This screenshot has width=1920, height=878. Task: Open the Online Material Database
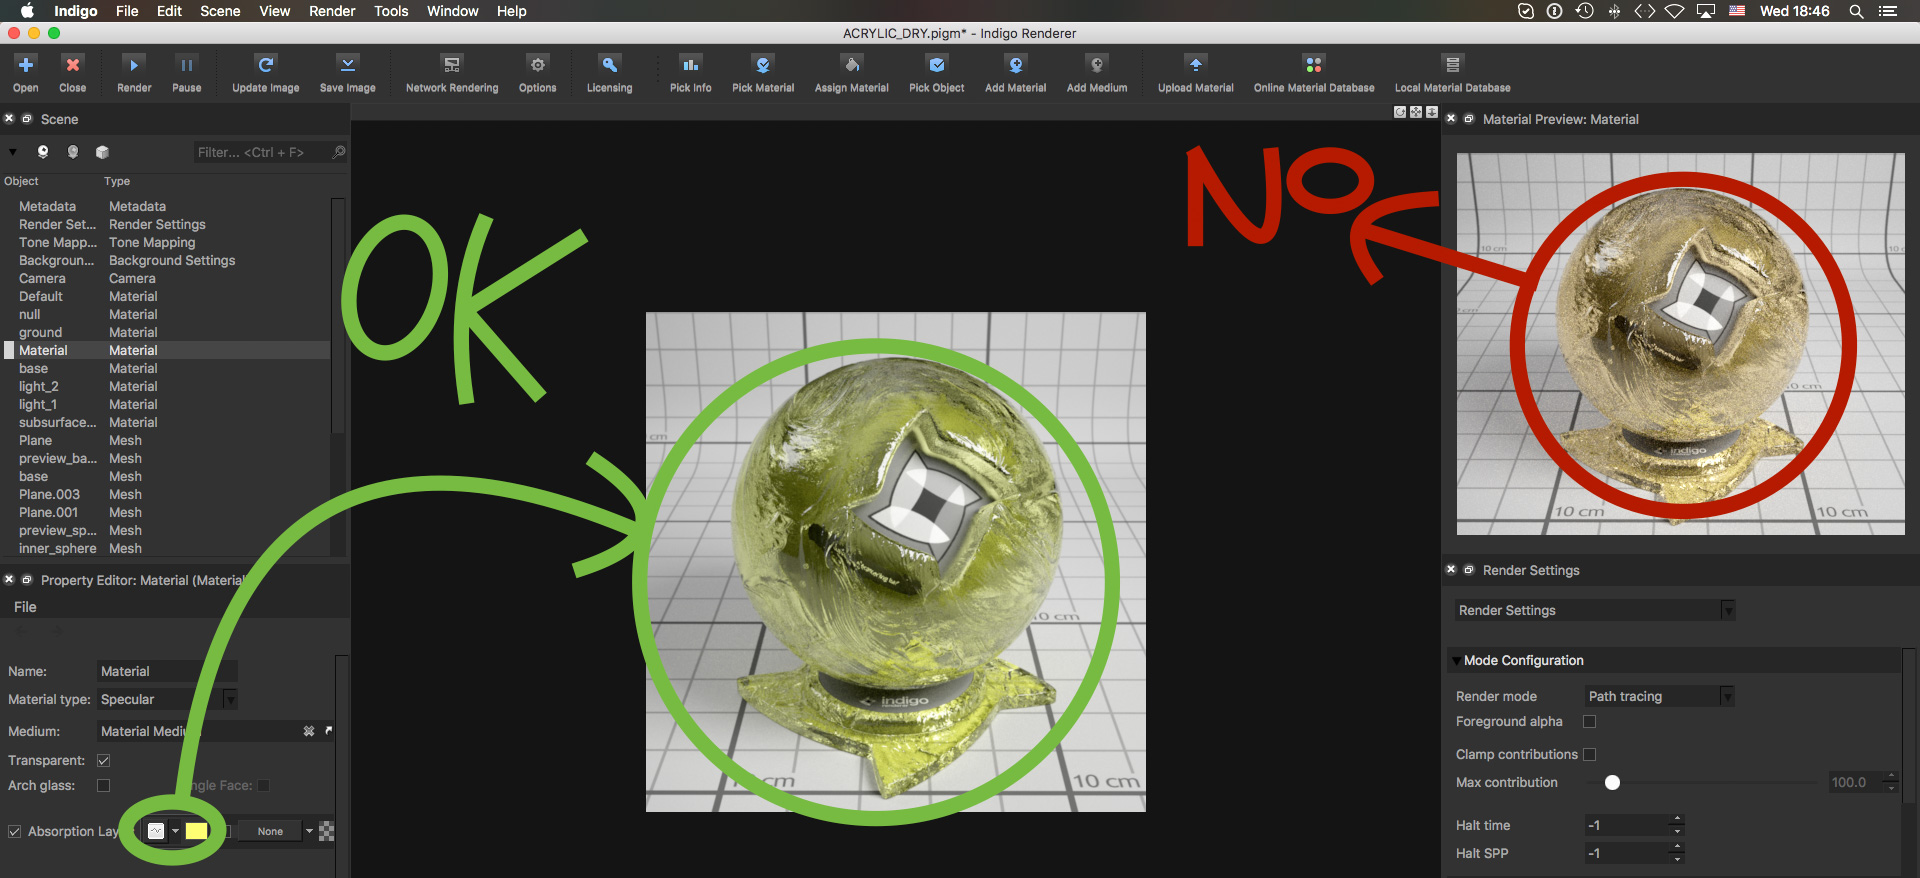pyautogui.click(x=1313, y=65)
